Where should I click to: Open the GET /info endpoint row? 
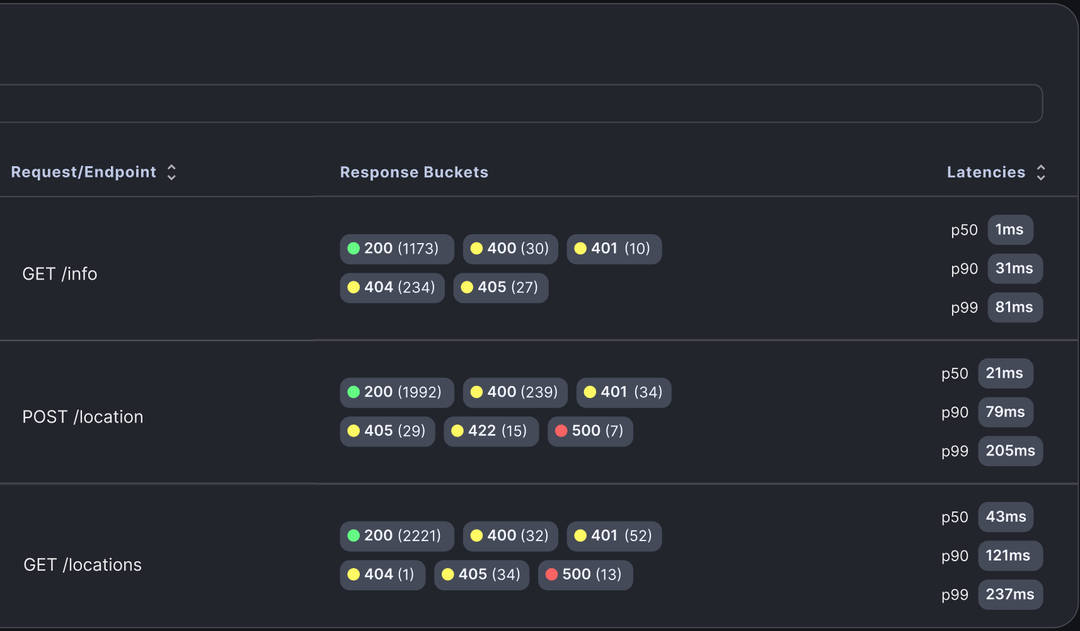click(539, 268)
